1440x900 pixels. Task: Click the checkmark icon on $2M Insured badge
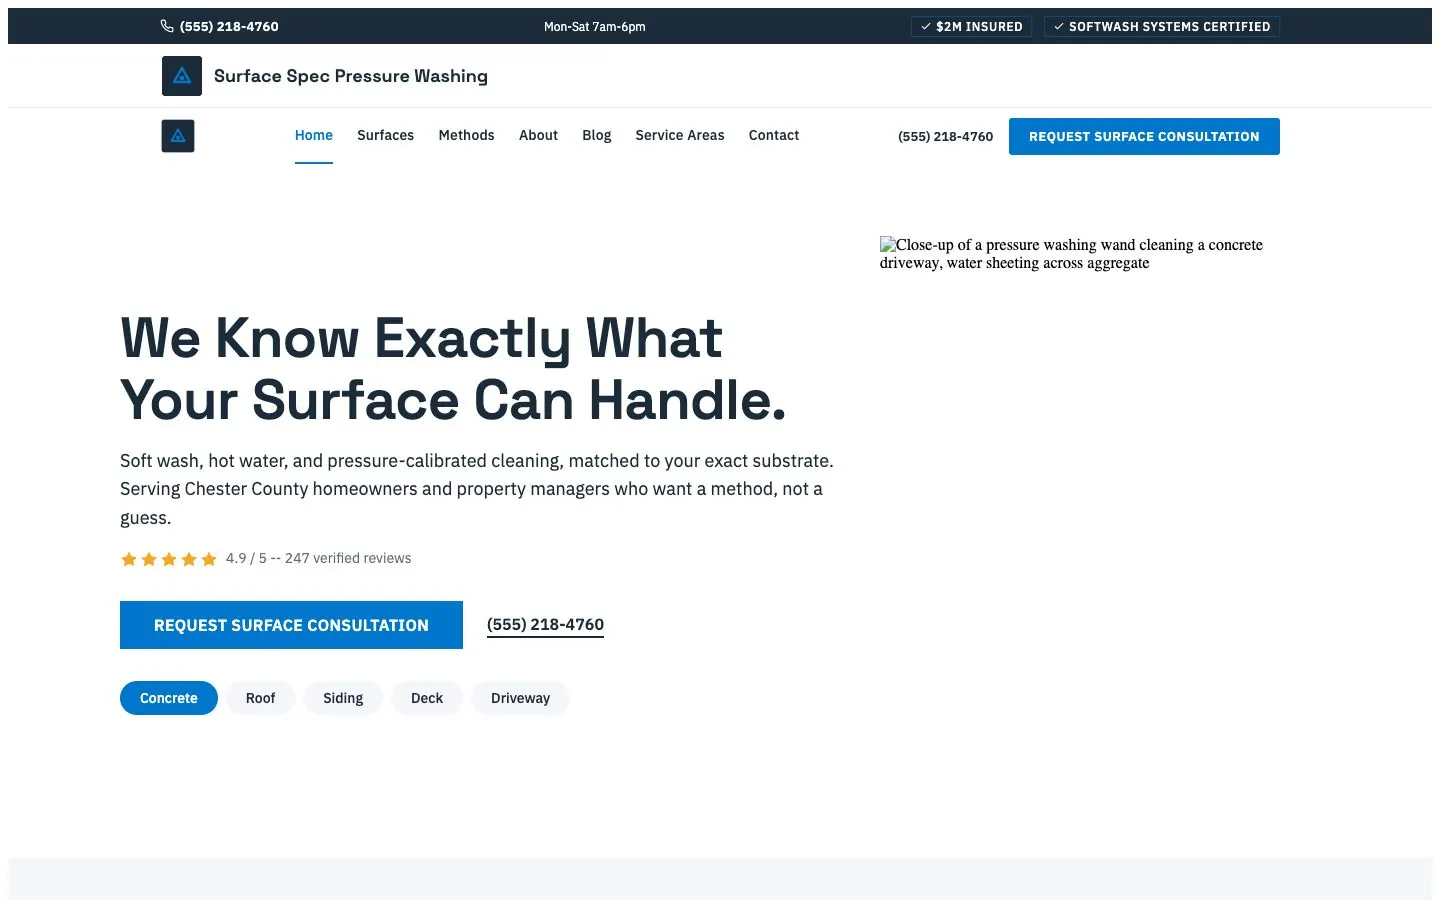(926, 27)
